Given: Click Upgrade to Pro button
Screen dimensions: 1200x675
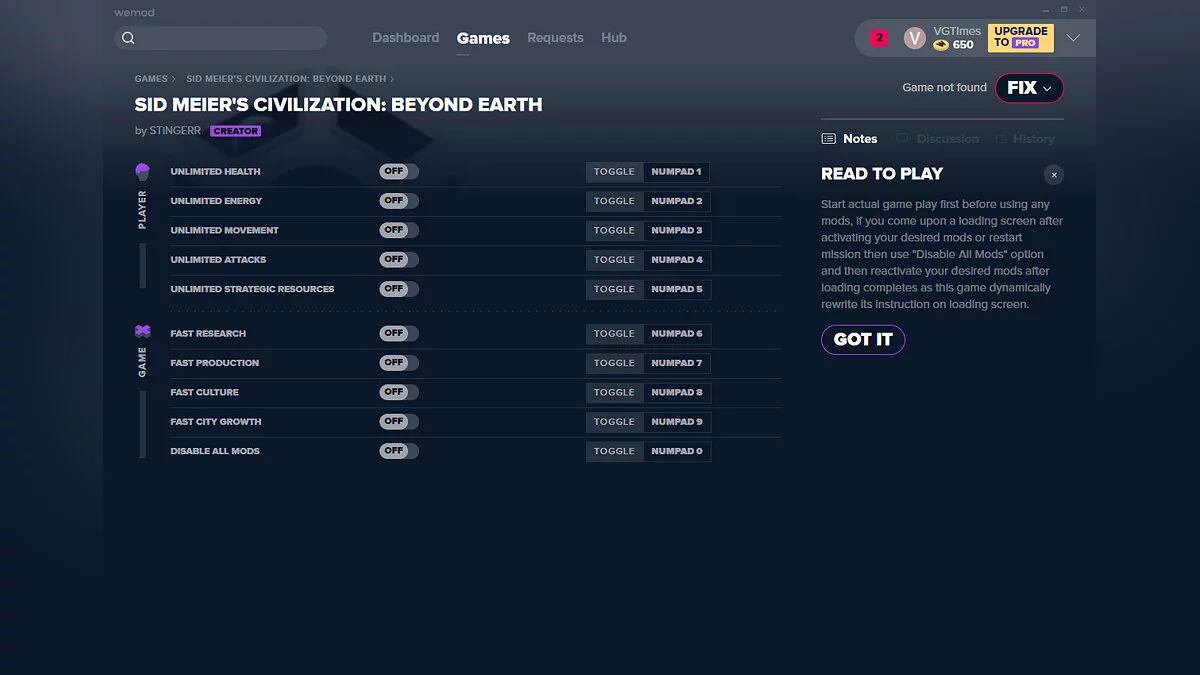Looking at the screenshot, I should (x=1021, y=38).
